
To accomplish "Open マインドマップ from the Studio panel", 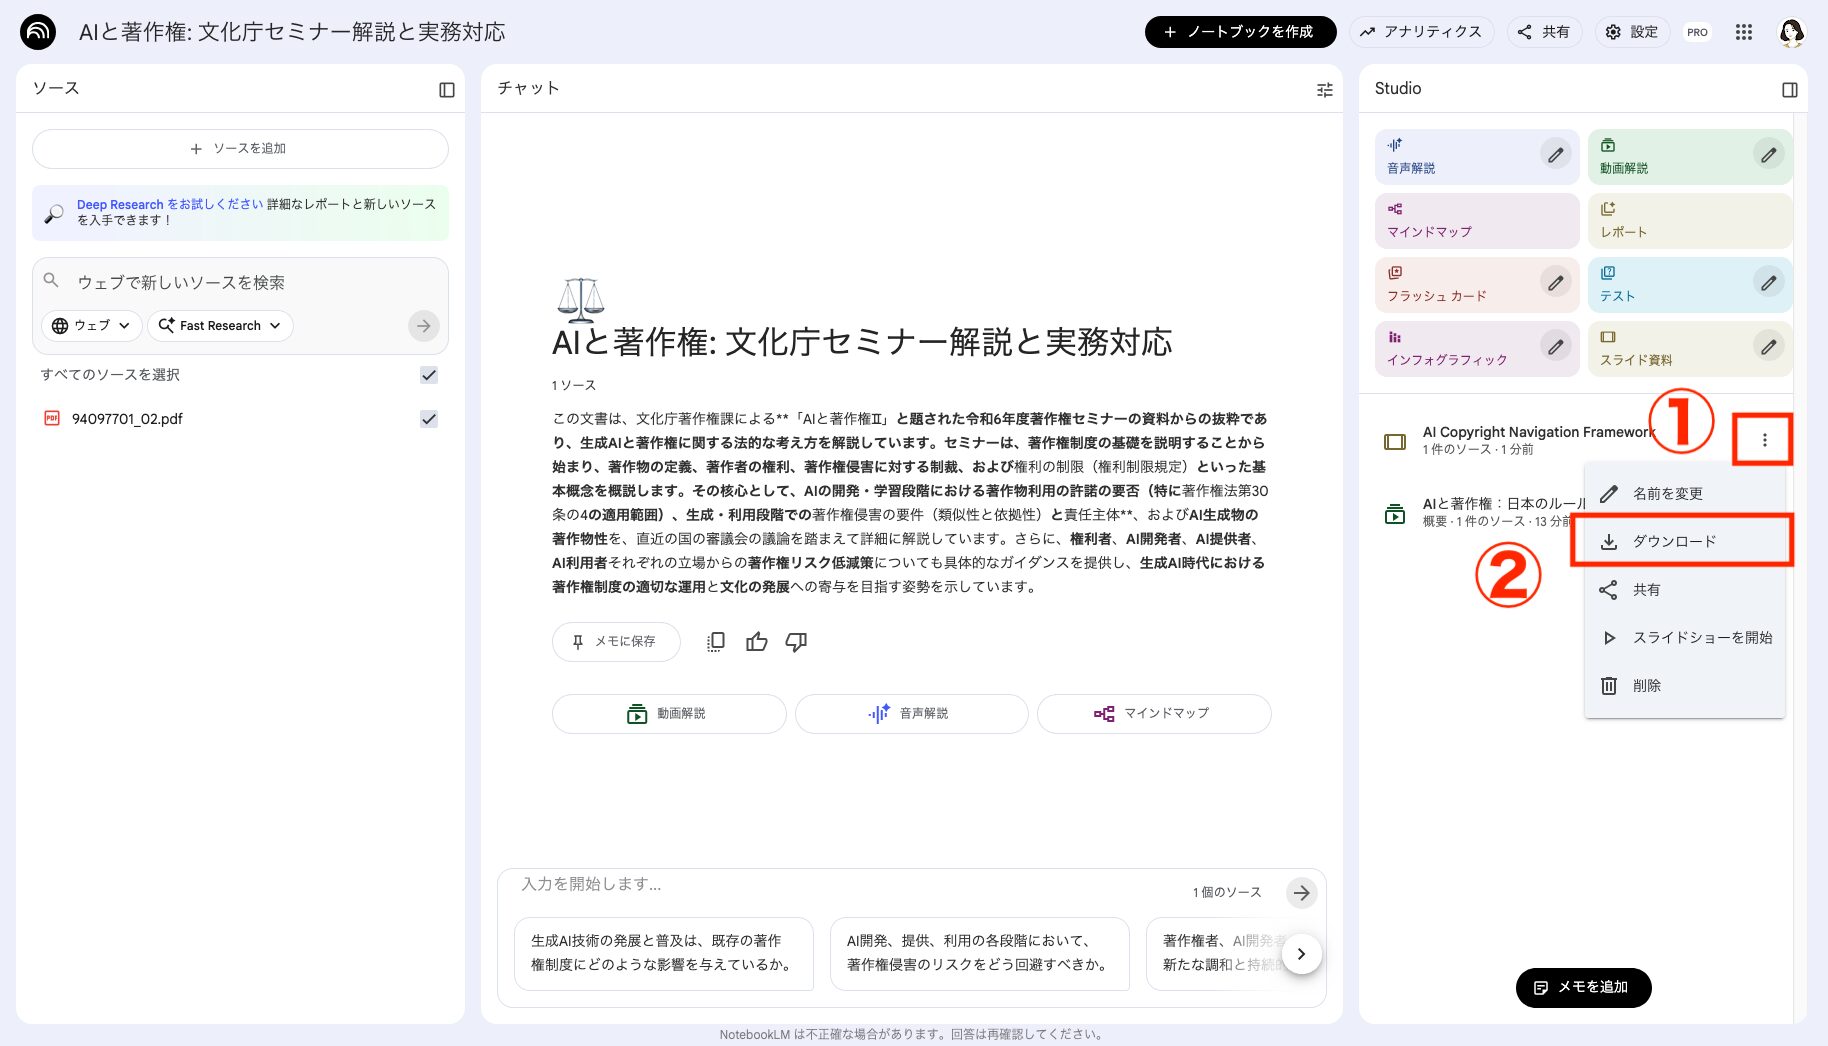I will [x=1449, y=220].
